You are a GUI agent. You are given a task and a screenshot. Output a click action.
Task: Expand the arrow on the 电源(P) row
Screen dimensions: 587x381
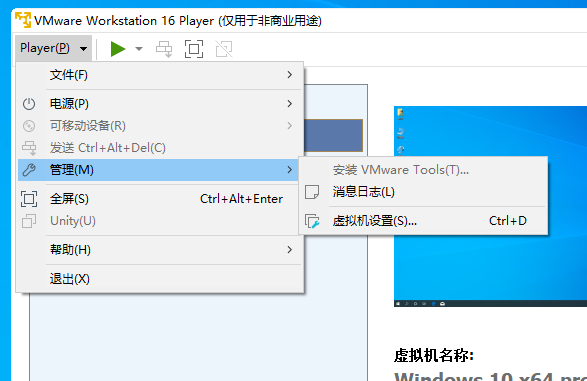pos(289,104)
